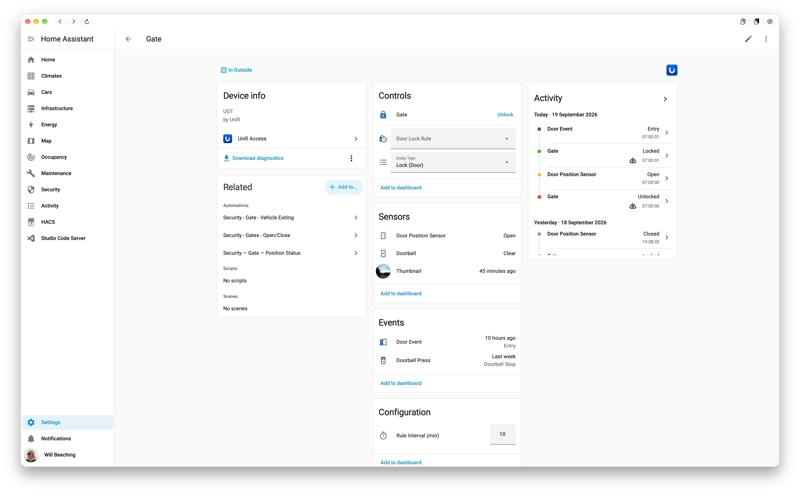800x494 pixels.
Task: Click Add to dashboard under Events
Action: tap(401, 383)
